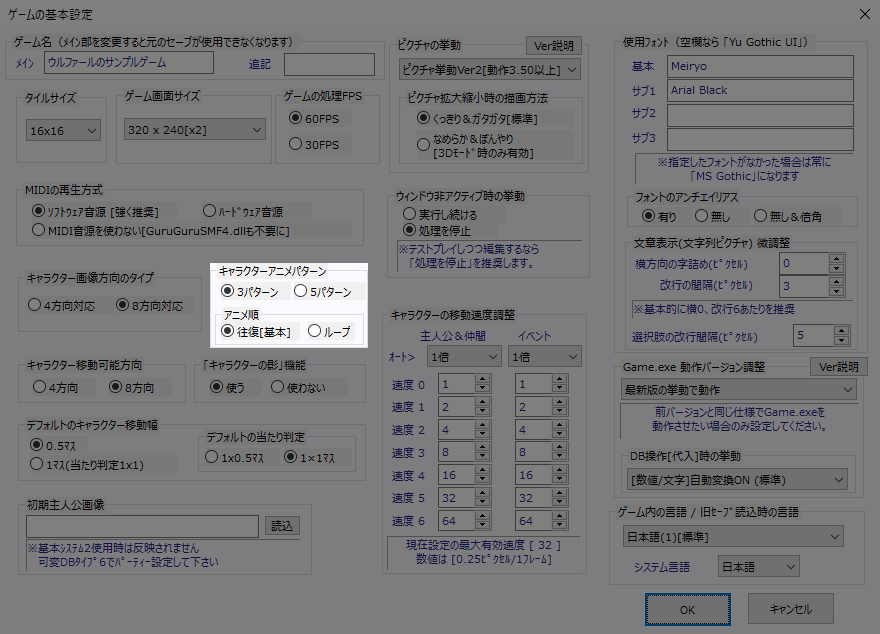Open [数値/文字]自動変換ON dropdown
The image size is (880, 634).
737,480
